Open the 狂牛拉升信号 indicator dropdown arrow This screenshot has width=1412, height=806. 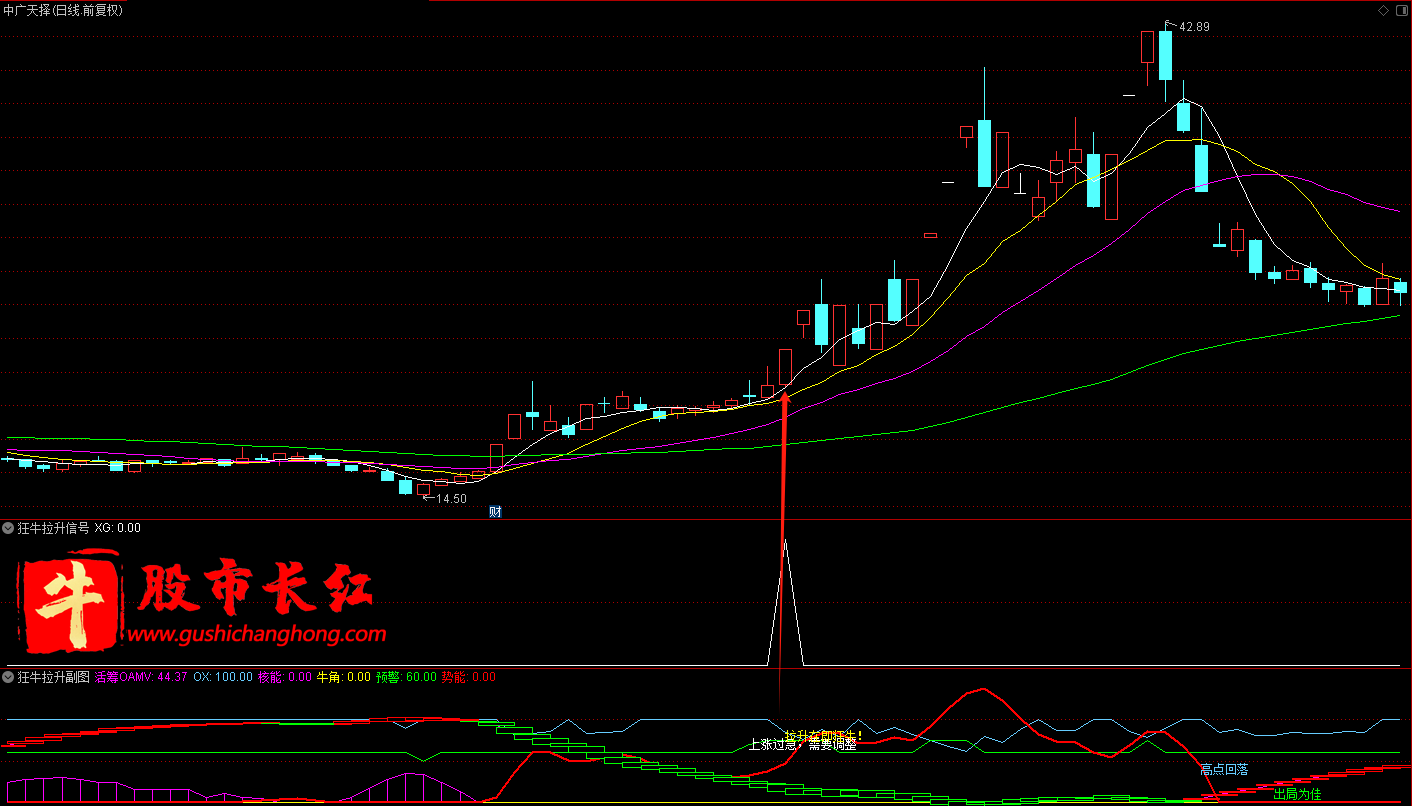click(x=8, y=528)
